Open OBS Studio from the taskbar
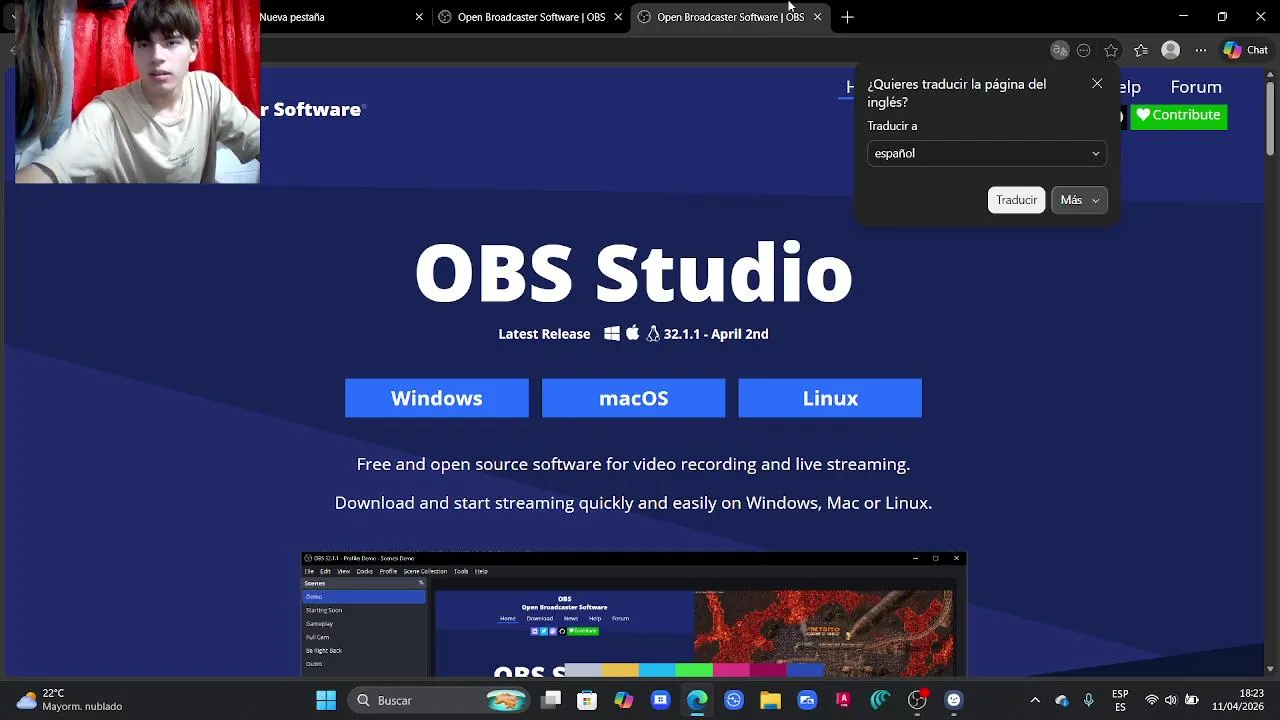The width and height of the screenshot is (1280, 720). (917, 700)
